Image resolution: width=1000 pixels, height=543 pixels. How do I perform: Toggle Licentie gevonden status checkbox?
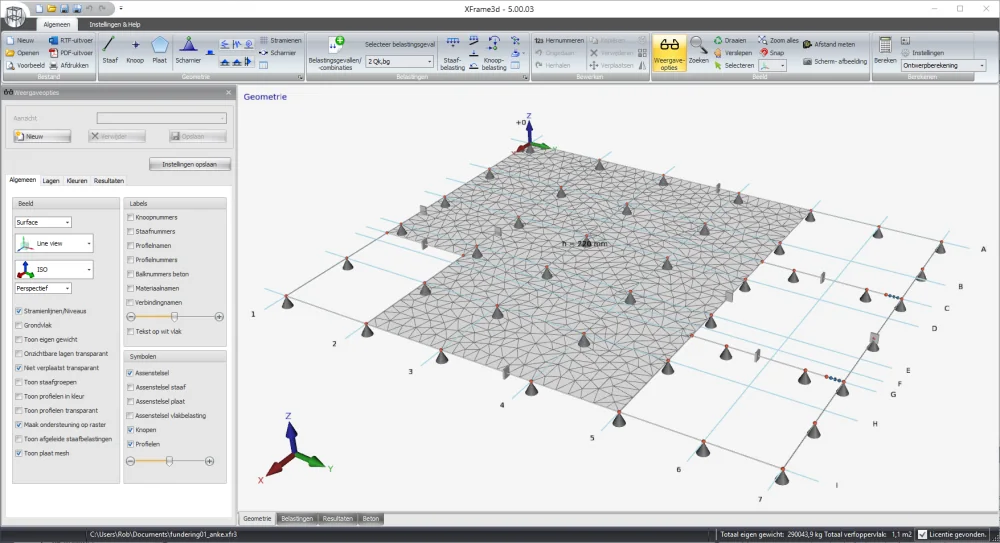[x=922, y=534]
